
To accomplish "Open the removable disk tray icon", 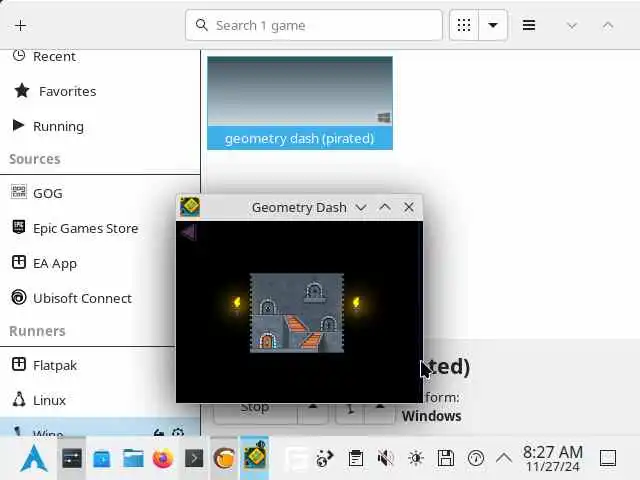I will 446,458.
